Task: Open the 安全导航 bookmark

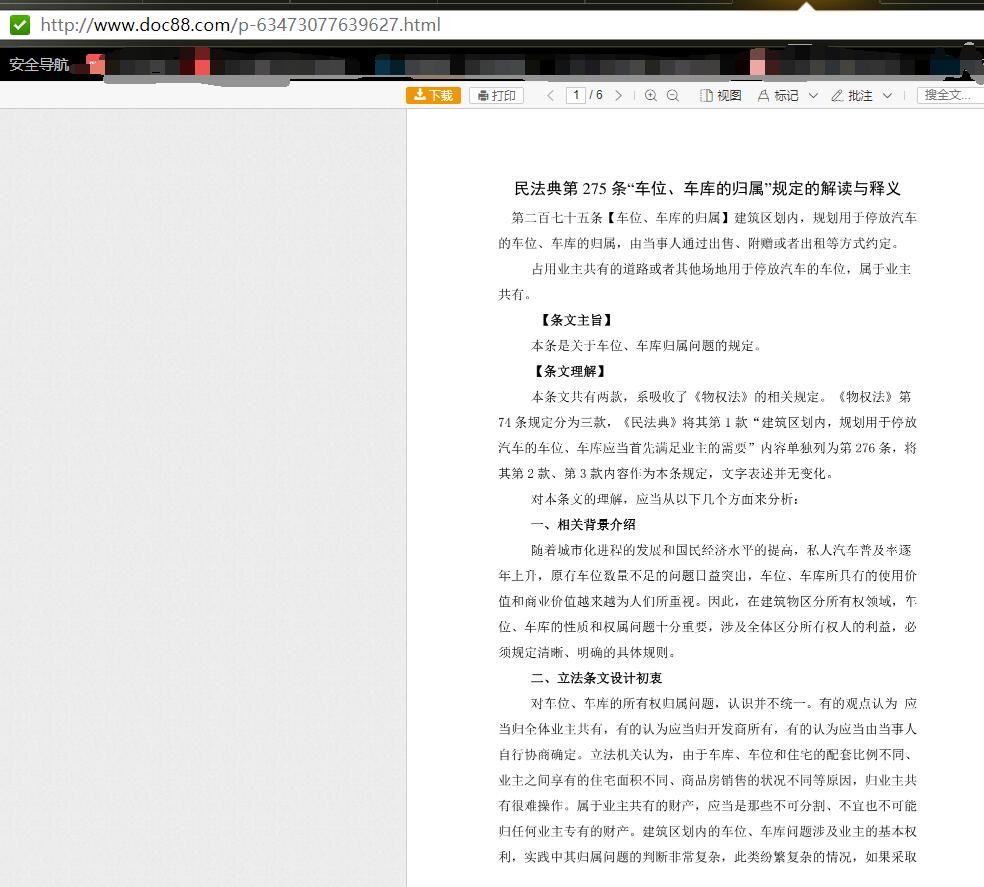Action: click(39, 65)
